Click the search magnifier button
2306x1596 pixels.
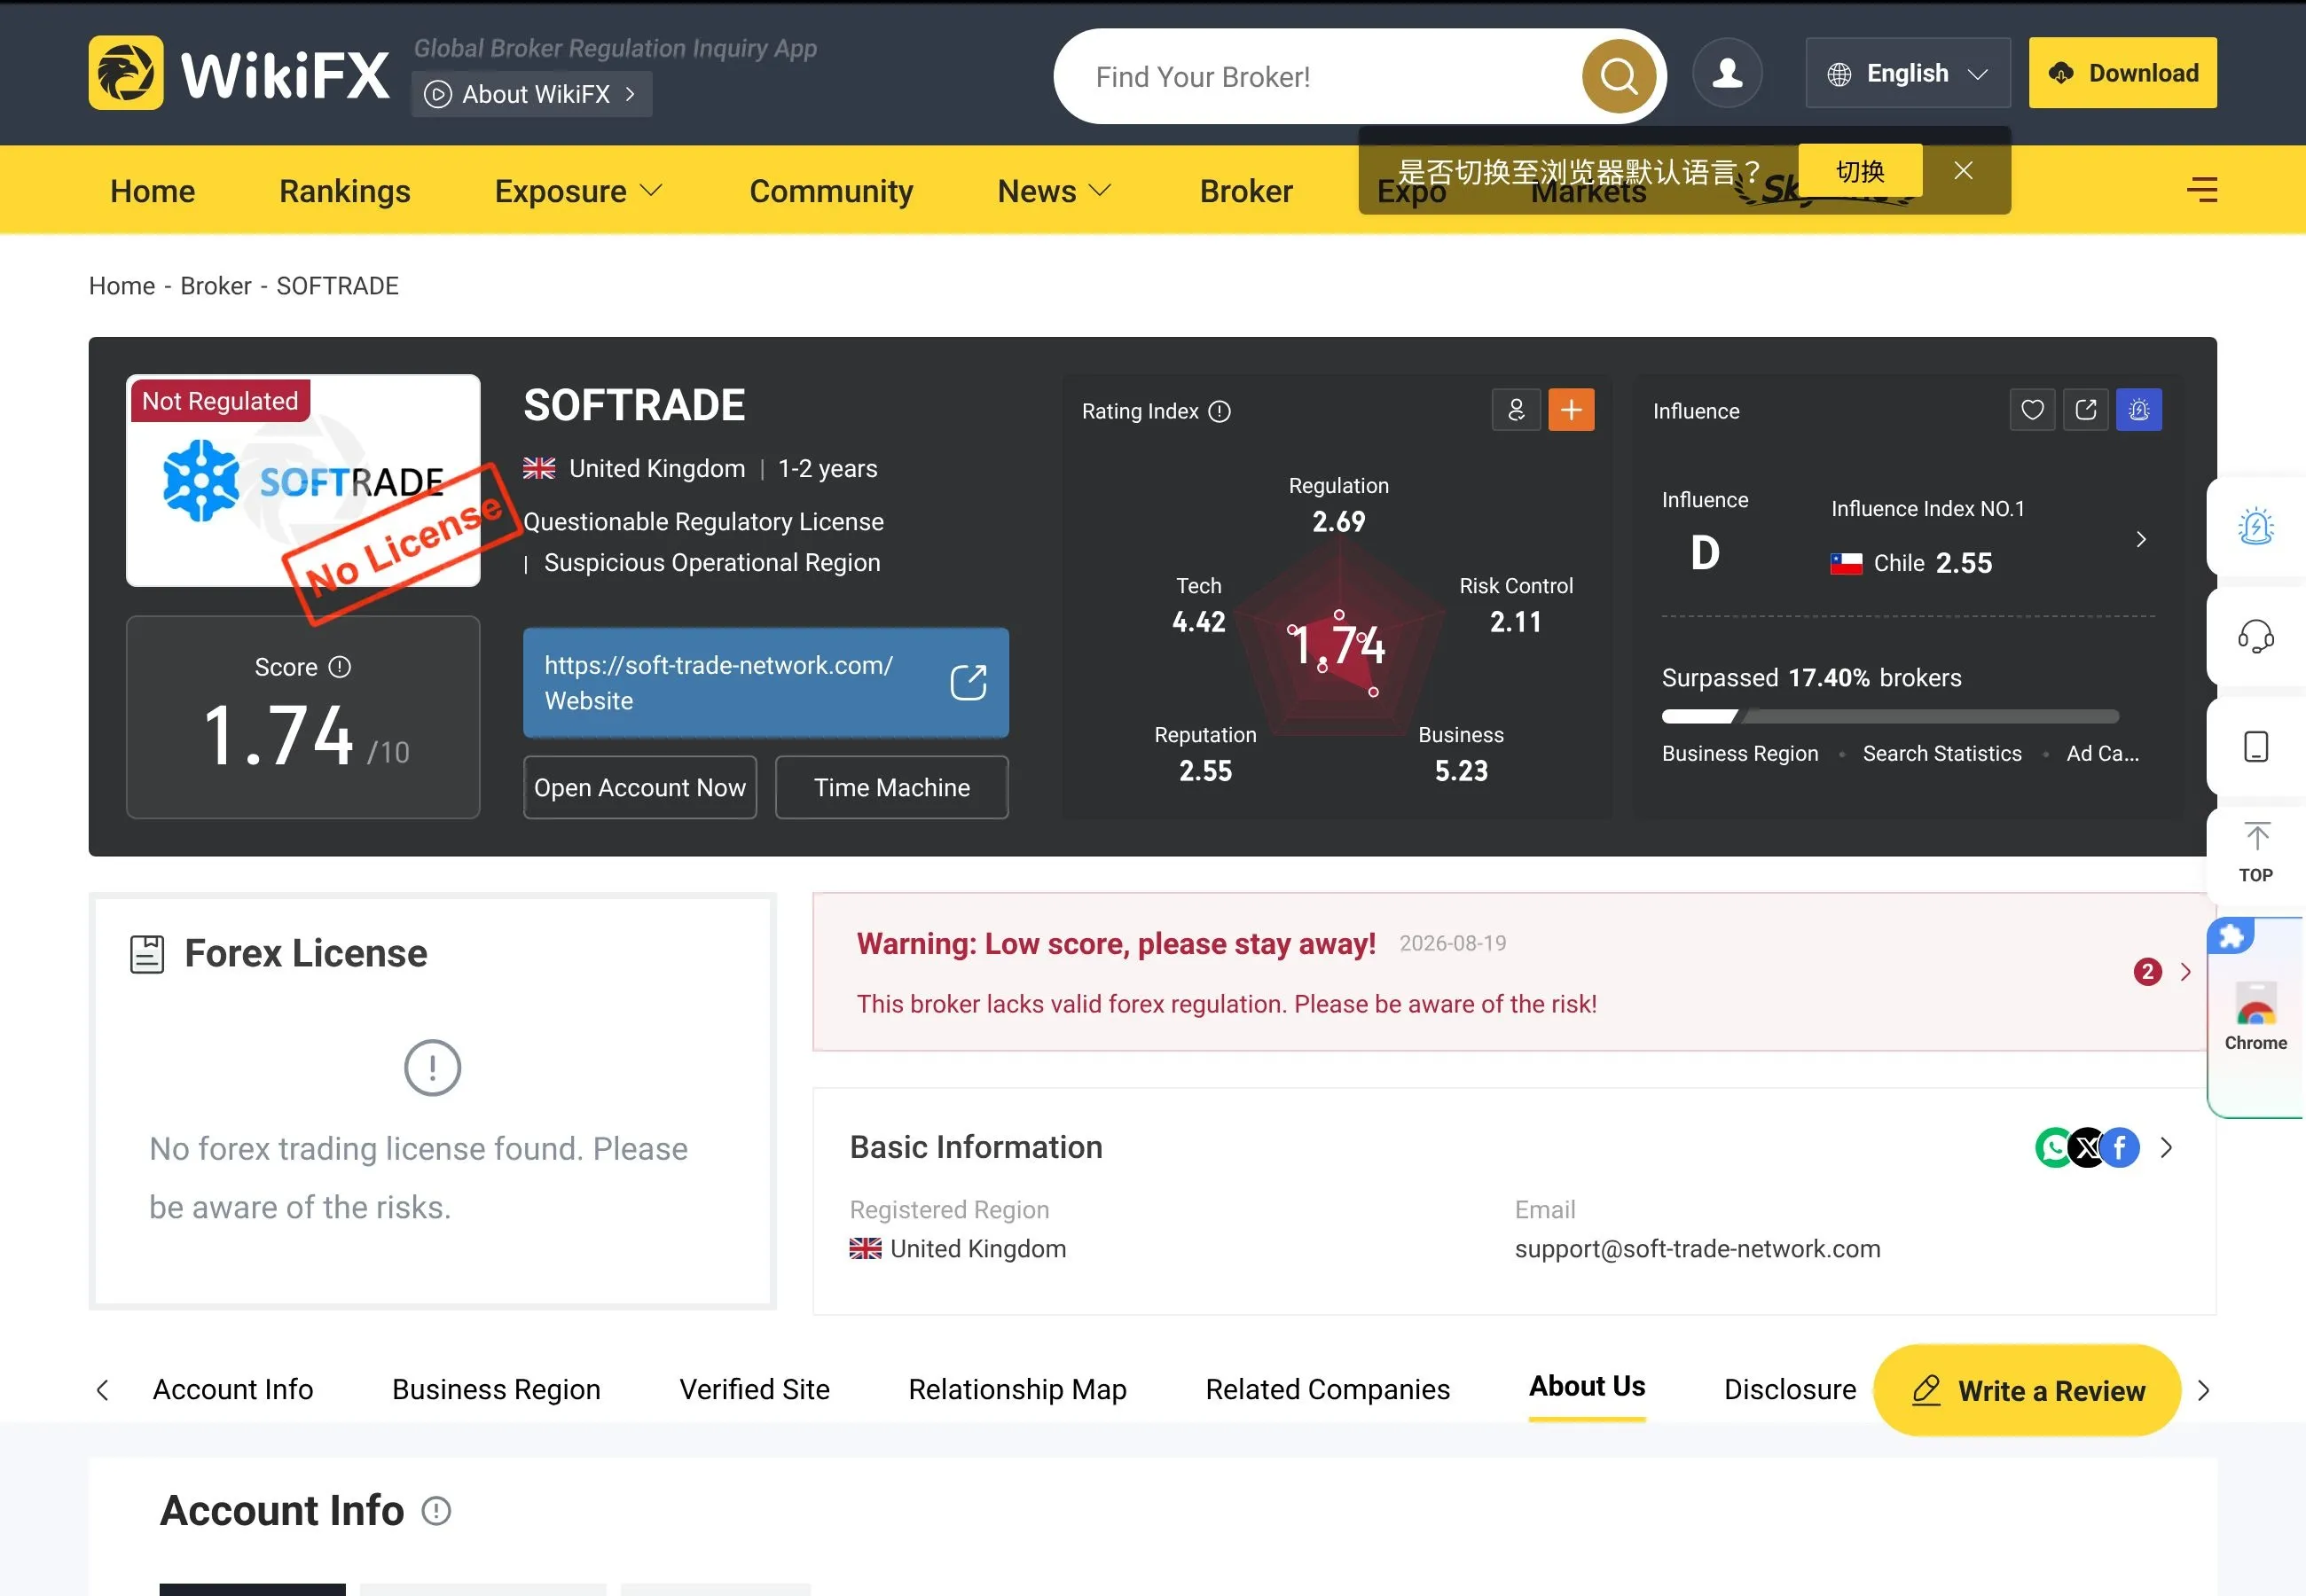[1618, 76]
